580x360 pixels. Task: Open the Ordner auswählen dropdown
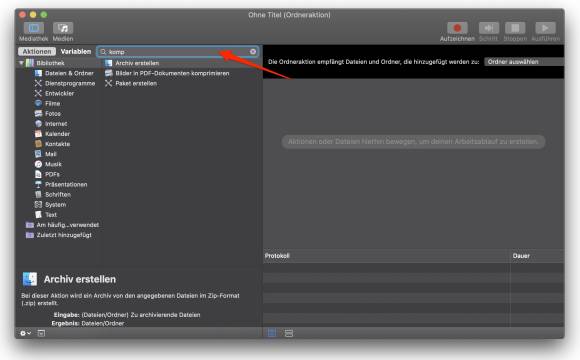click(524, 62)
